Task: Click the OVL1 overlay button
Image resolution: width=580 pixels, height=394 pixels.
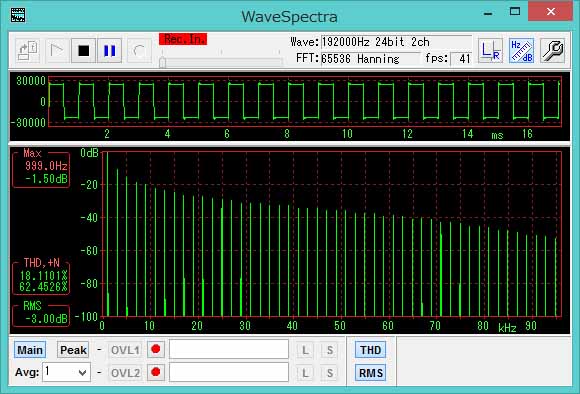Action: click(125, 350)
